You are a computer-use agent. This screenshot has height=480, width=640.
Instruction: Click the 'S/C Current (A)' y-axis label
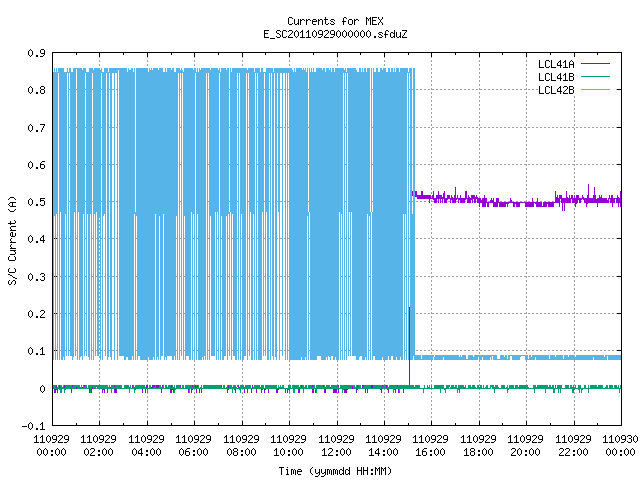(13, 240)
